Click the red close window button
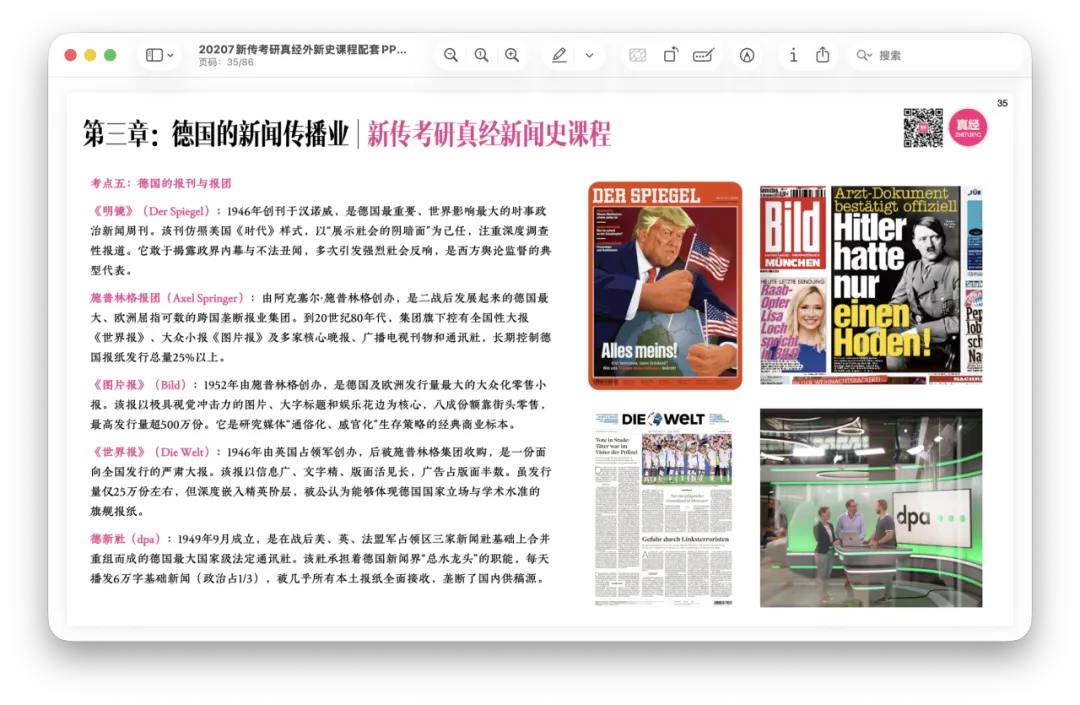This screenshot has height=705, width=1080. pyautogui.click(x=70, y=55)
